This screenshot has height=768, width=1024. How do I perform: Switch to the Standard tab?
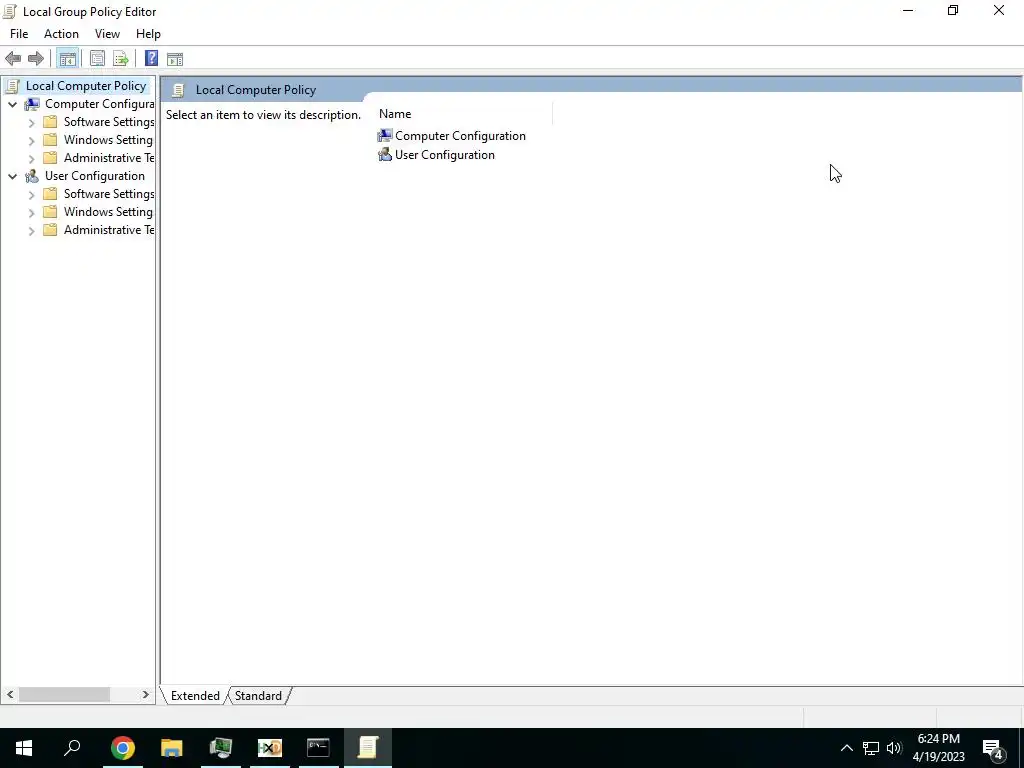coord(258,696)
